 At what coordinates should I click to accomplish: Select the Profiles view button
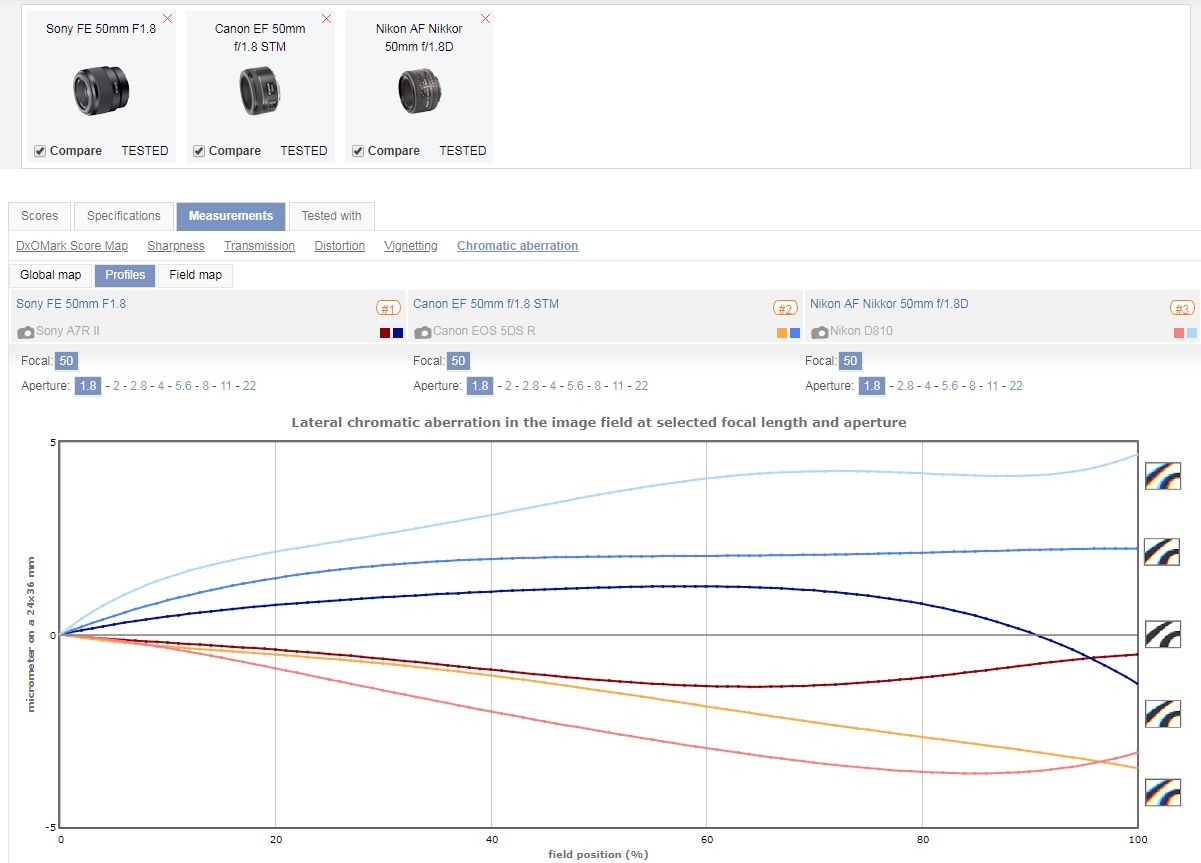tap(126, 275)
